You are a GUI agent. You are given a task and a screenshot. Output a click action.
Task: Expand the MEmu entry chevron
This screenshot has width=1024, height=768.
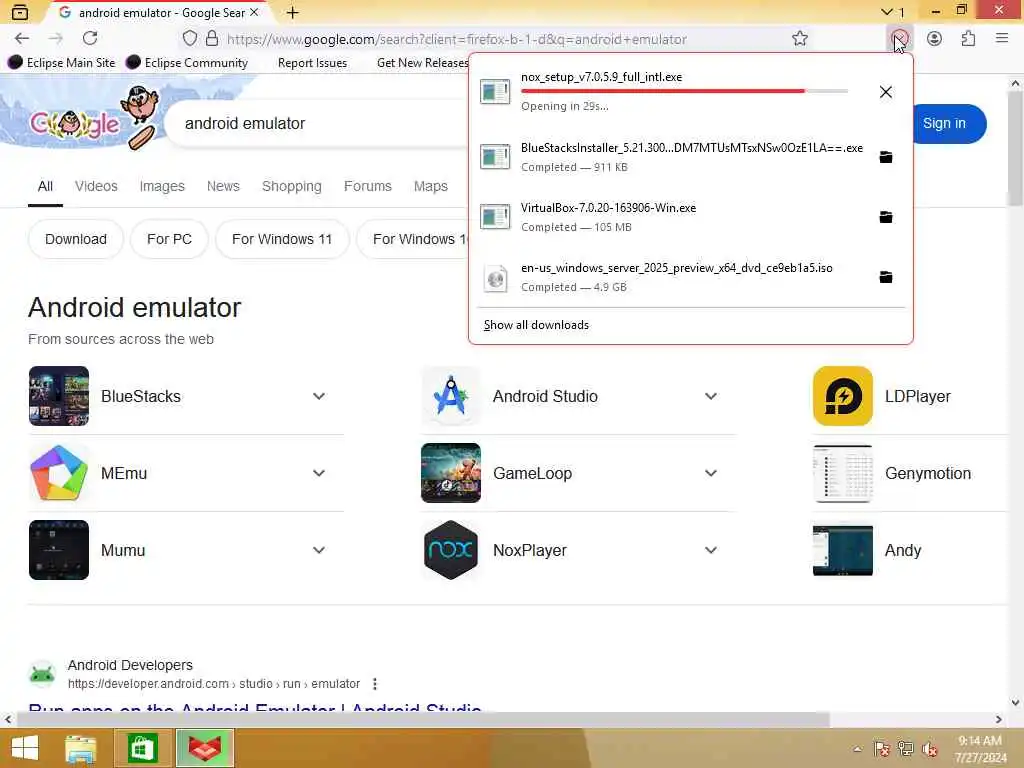319,473
